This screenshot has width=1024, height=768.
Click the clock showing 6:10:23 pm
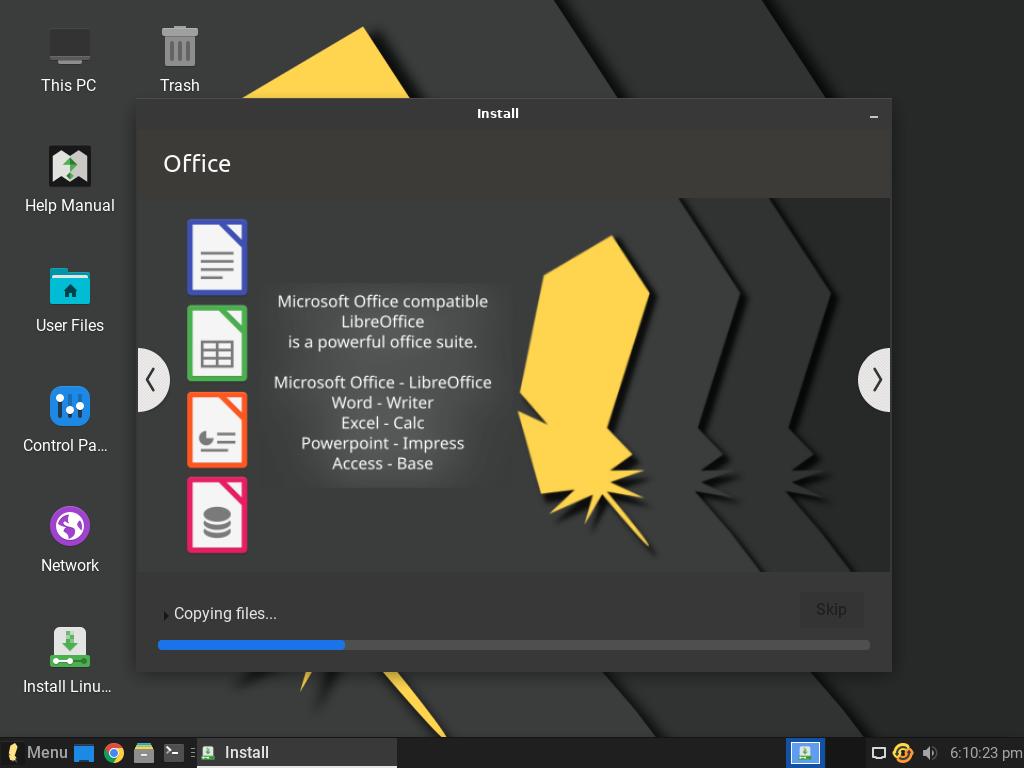pyautogui.click(x=985, y=753)
